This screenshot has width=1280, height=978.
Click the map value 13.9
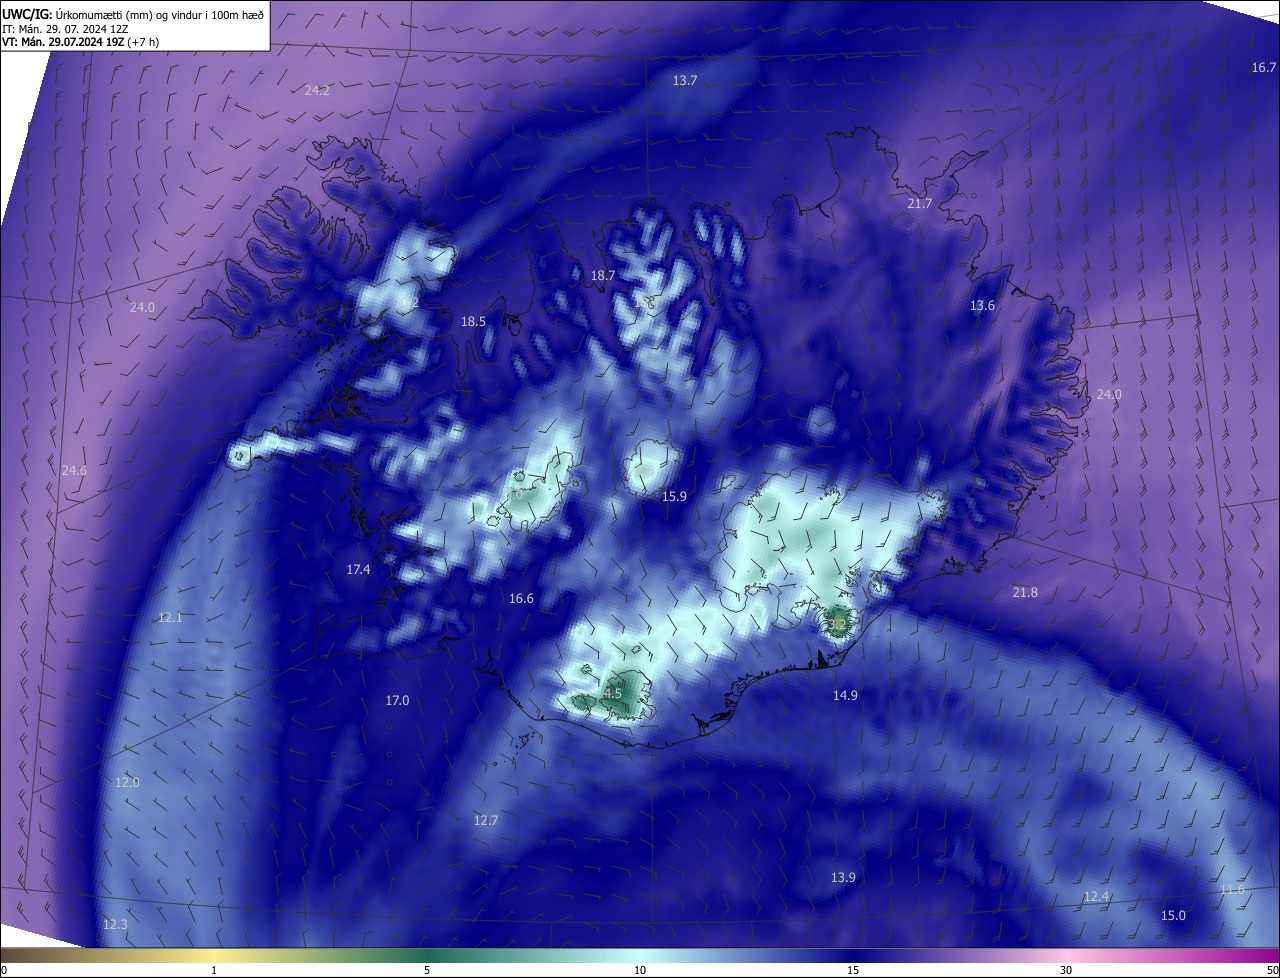point(843,877)
